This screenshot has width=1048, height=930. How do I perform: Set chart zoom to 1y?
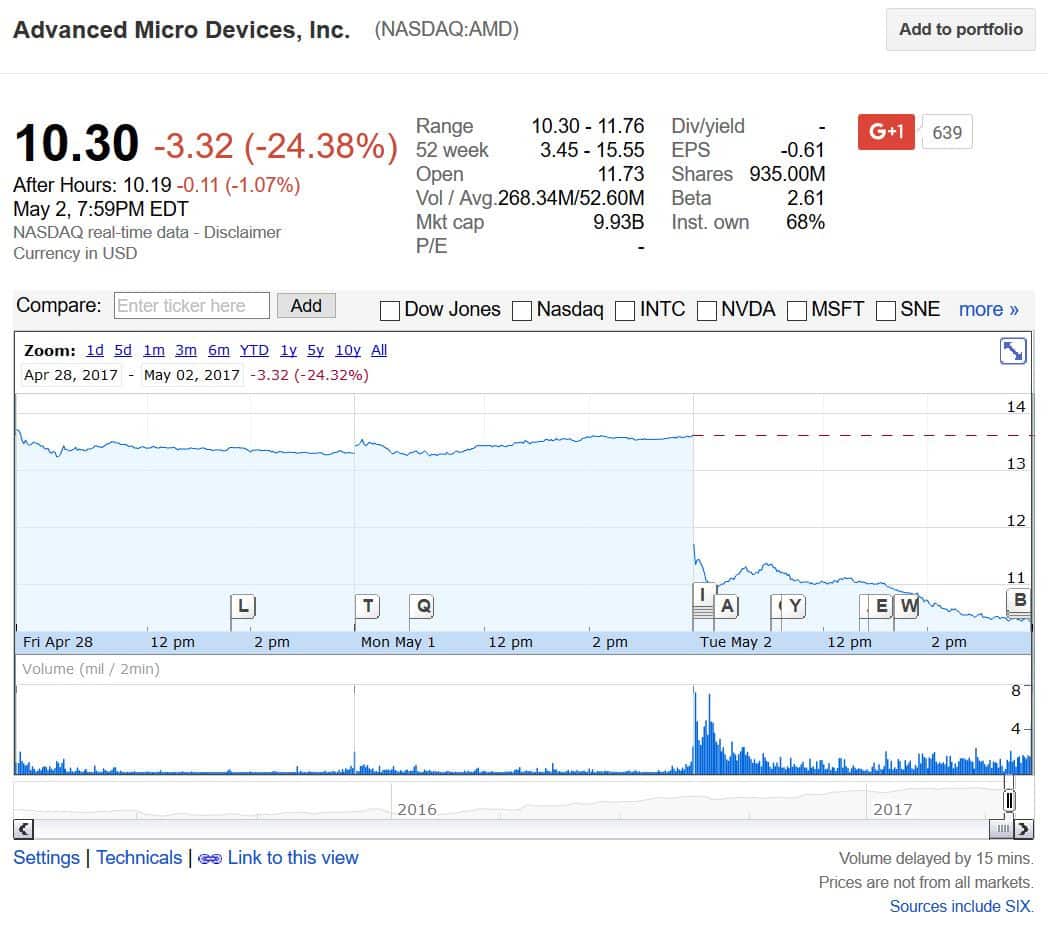288,350
